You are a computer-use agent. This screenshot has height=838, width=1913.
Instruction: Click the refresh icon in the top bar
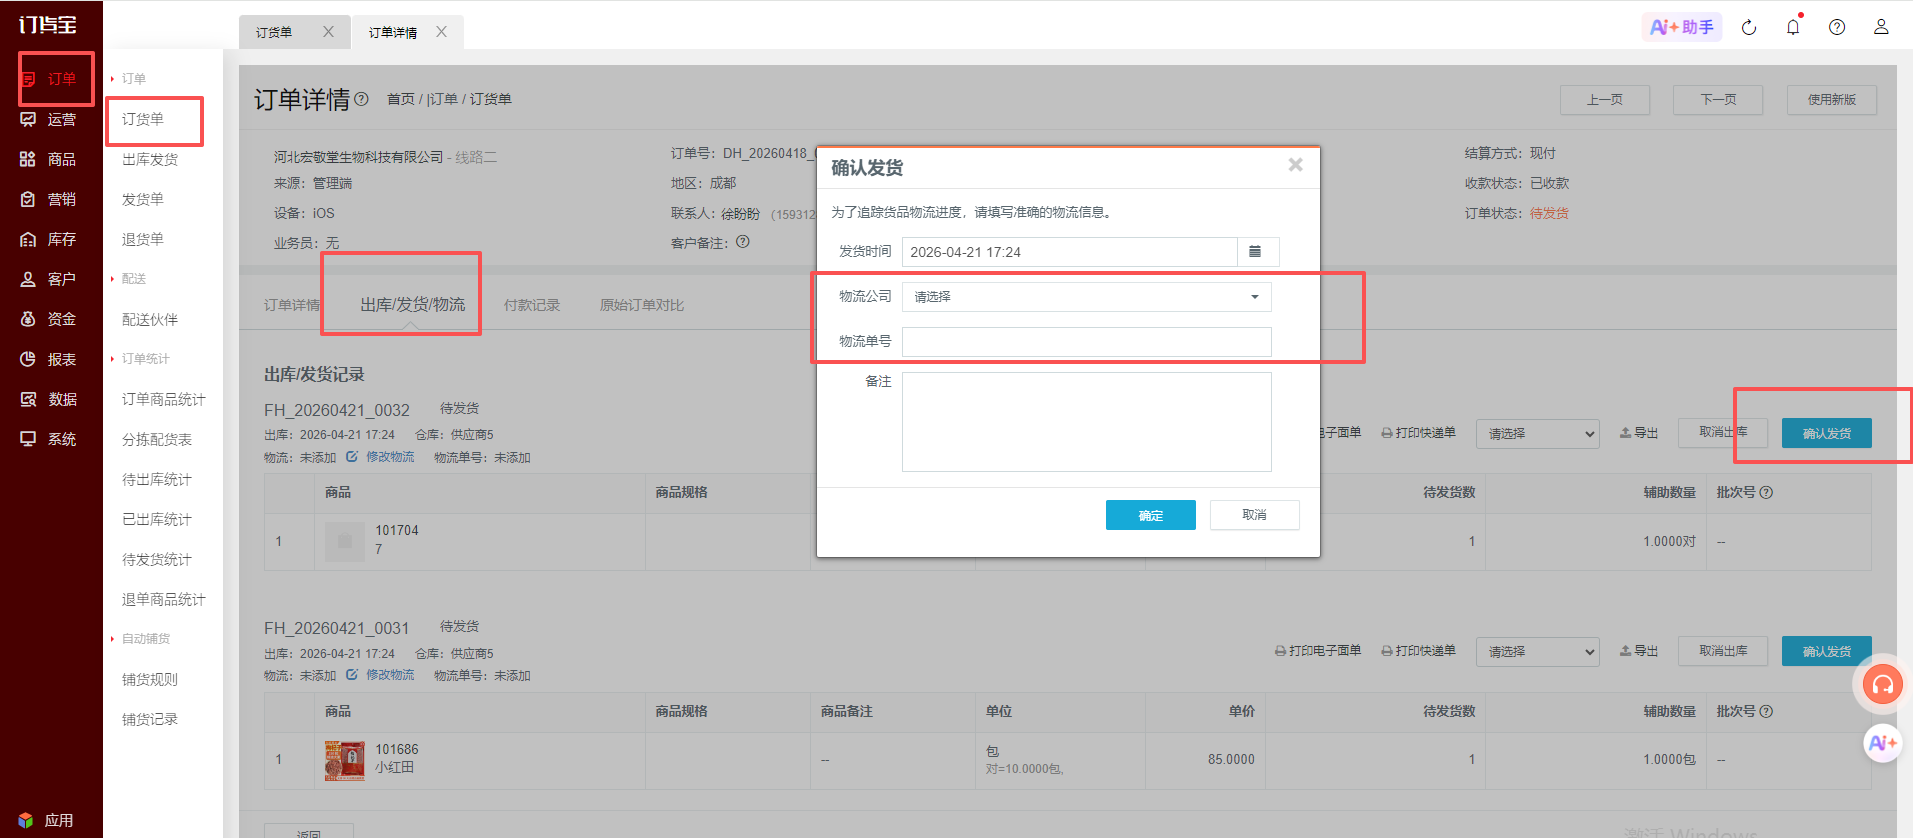click(1749, 27)
